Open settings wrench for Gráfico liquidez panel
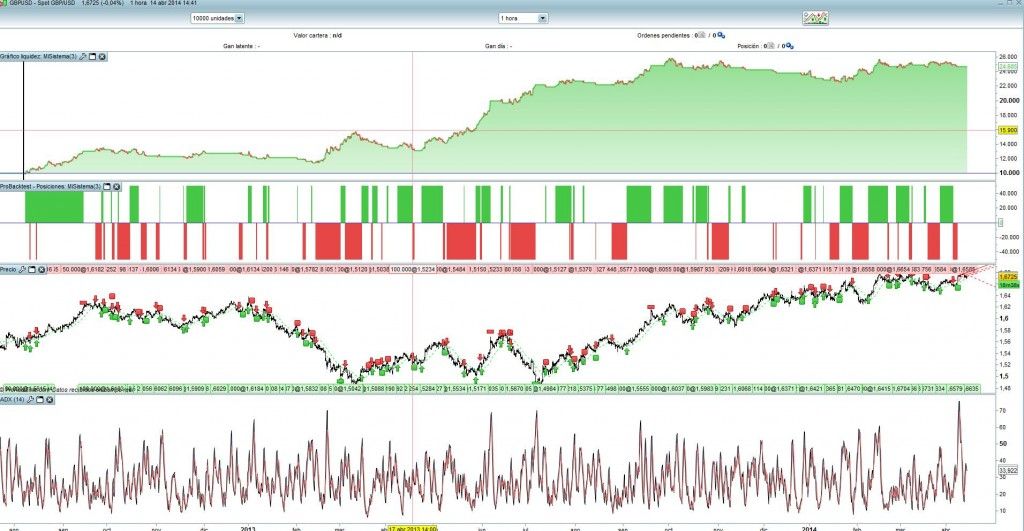1024x531 pixels. (x=83, y=57)
